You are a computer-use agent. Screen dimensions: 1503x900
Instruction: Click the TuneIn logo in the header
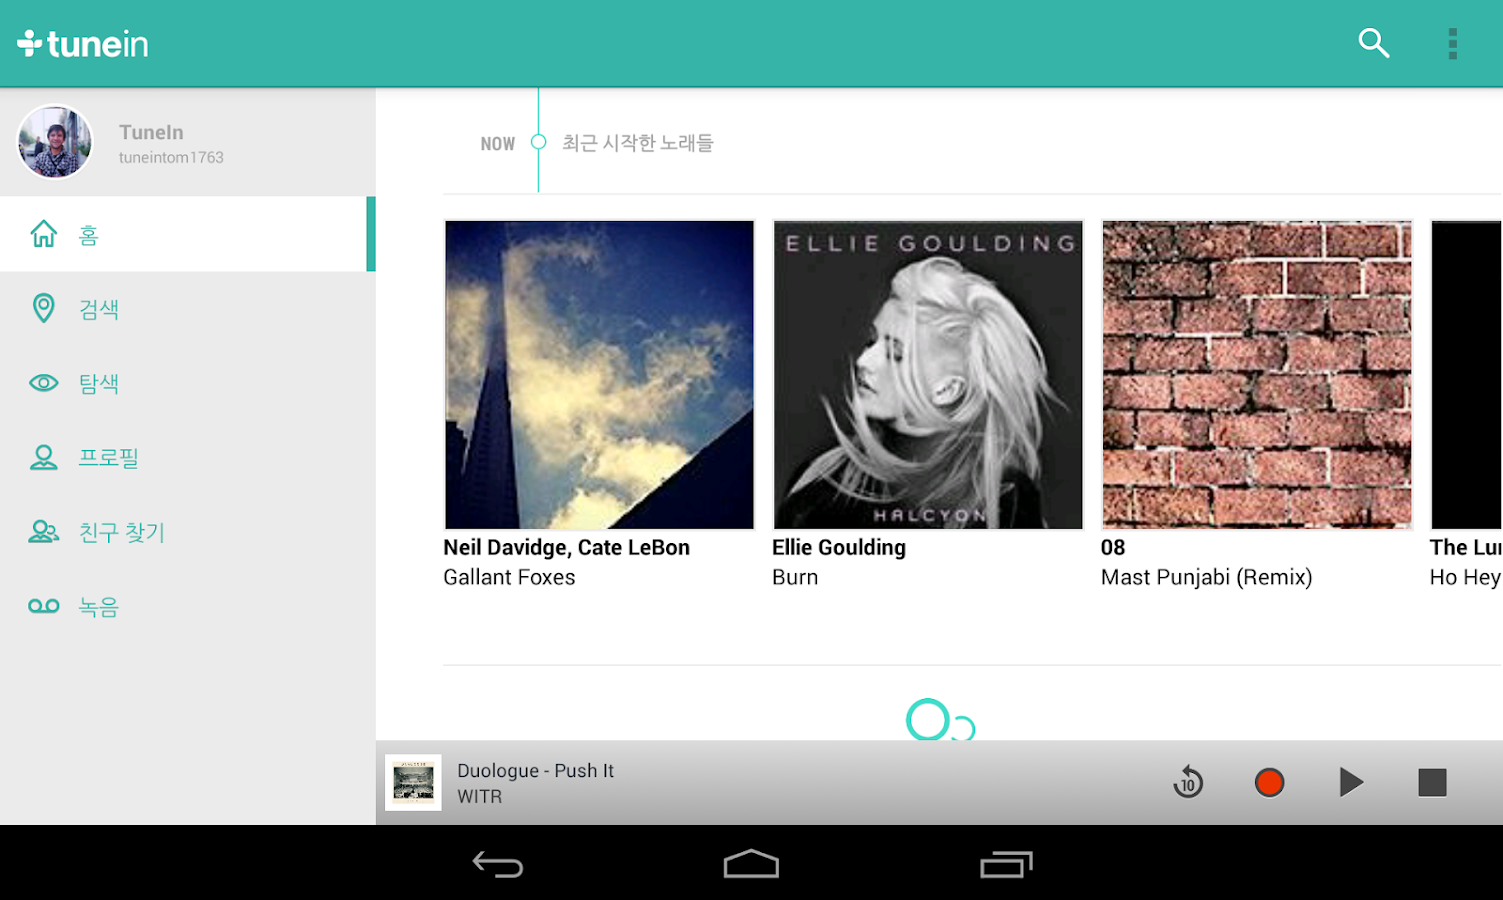[x=83, y=43]
